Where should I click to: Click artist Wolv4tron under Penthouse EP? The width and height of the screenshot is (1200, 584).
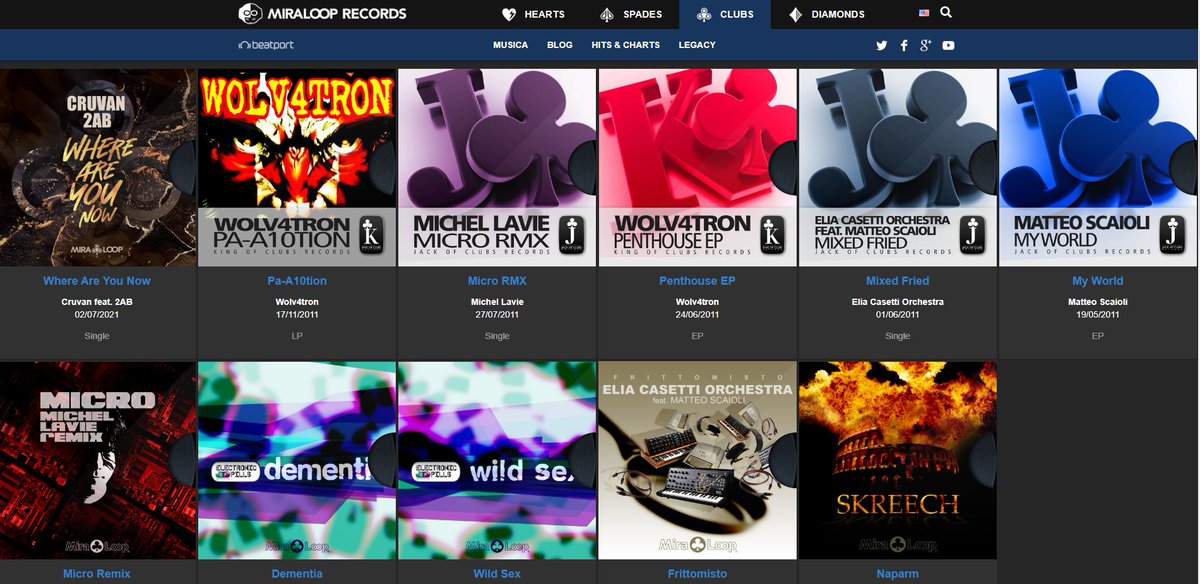697,302
